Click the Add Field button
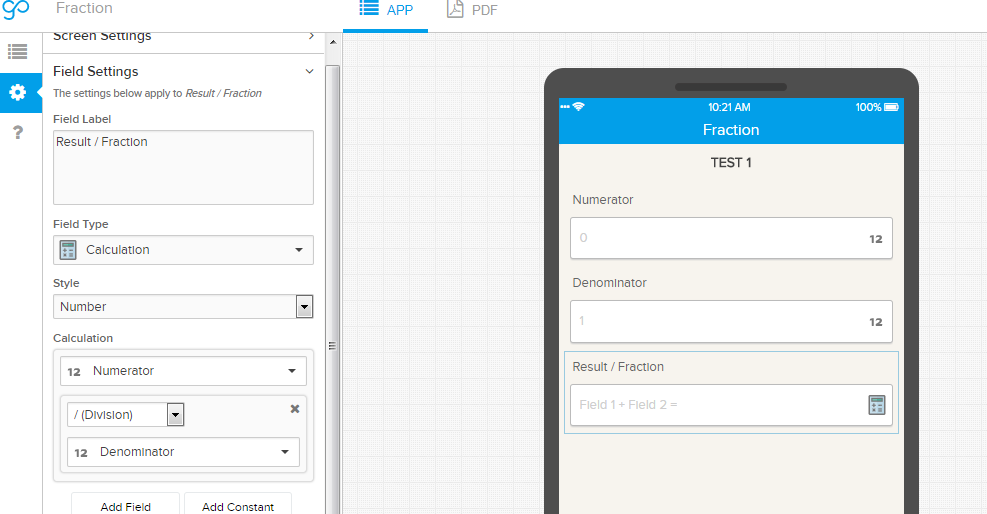 pos(125,506)
